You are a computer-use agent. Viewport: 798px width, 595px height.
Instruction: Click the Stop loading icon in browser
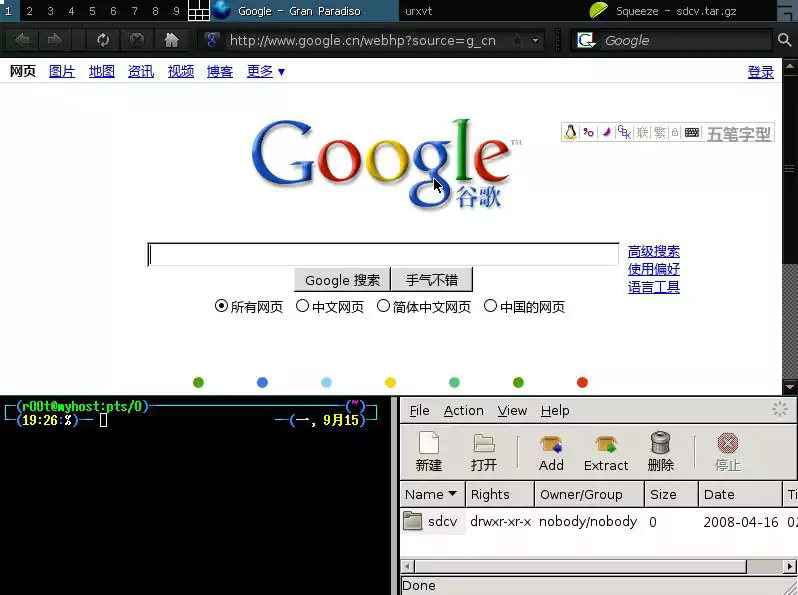[x=137, y=40]
